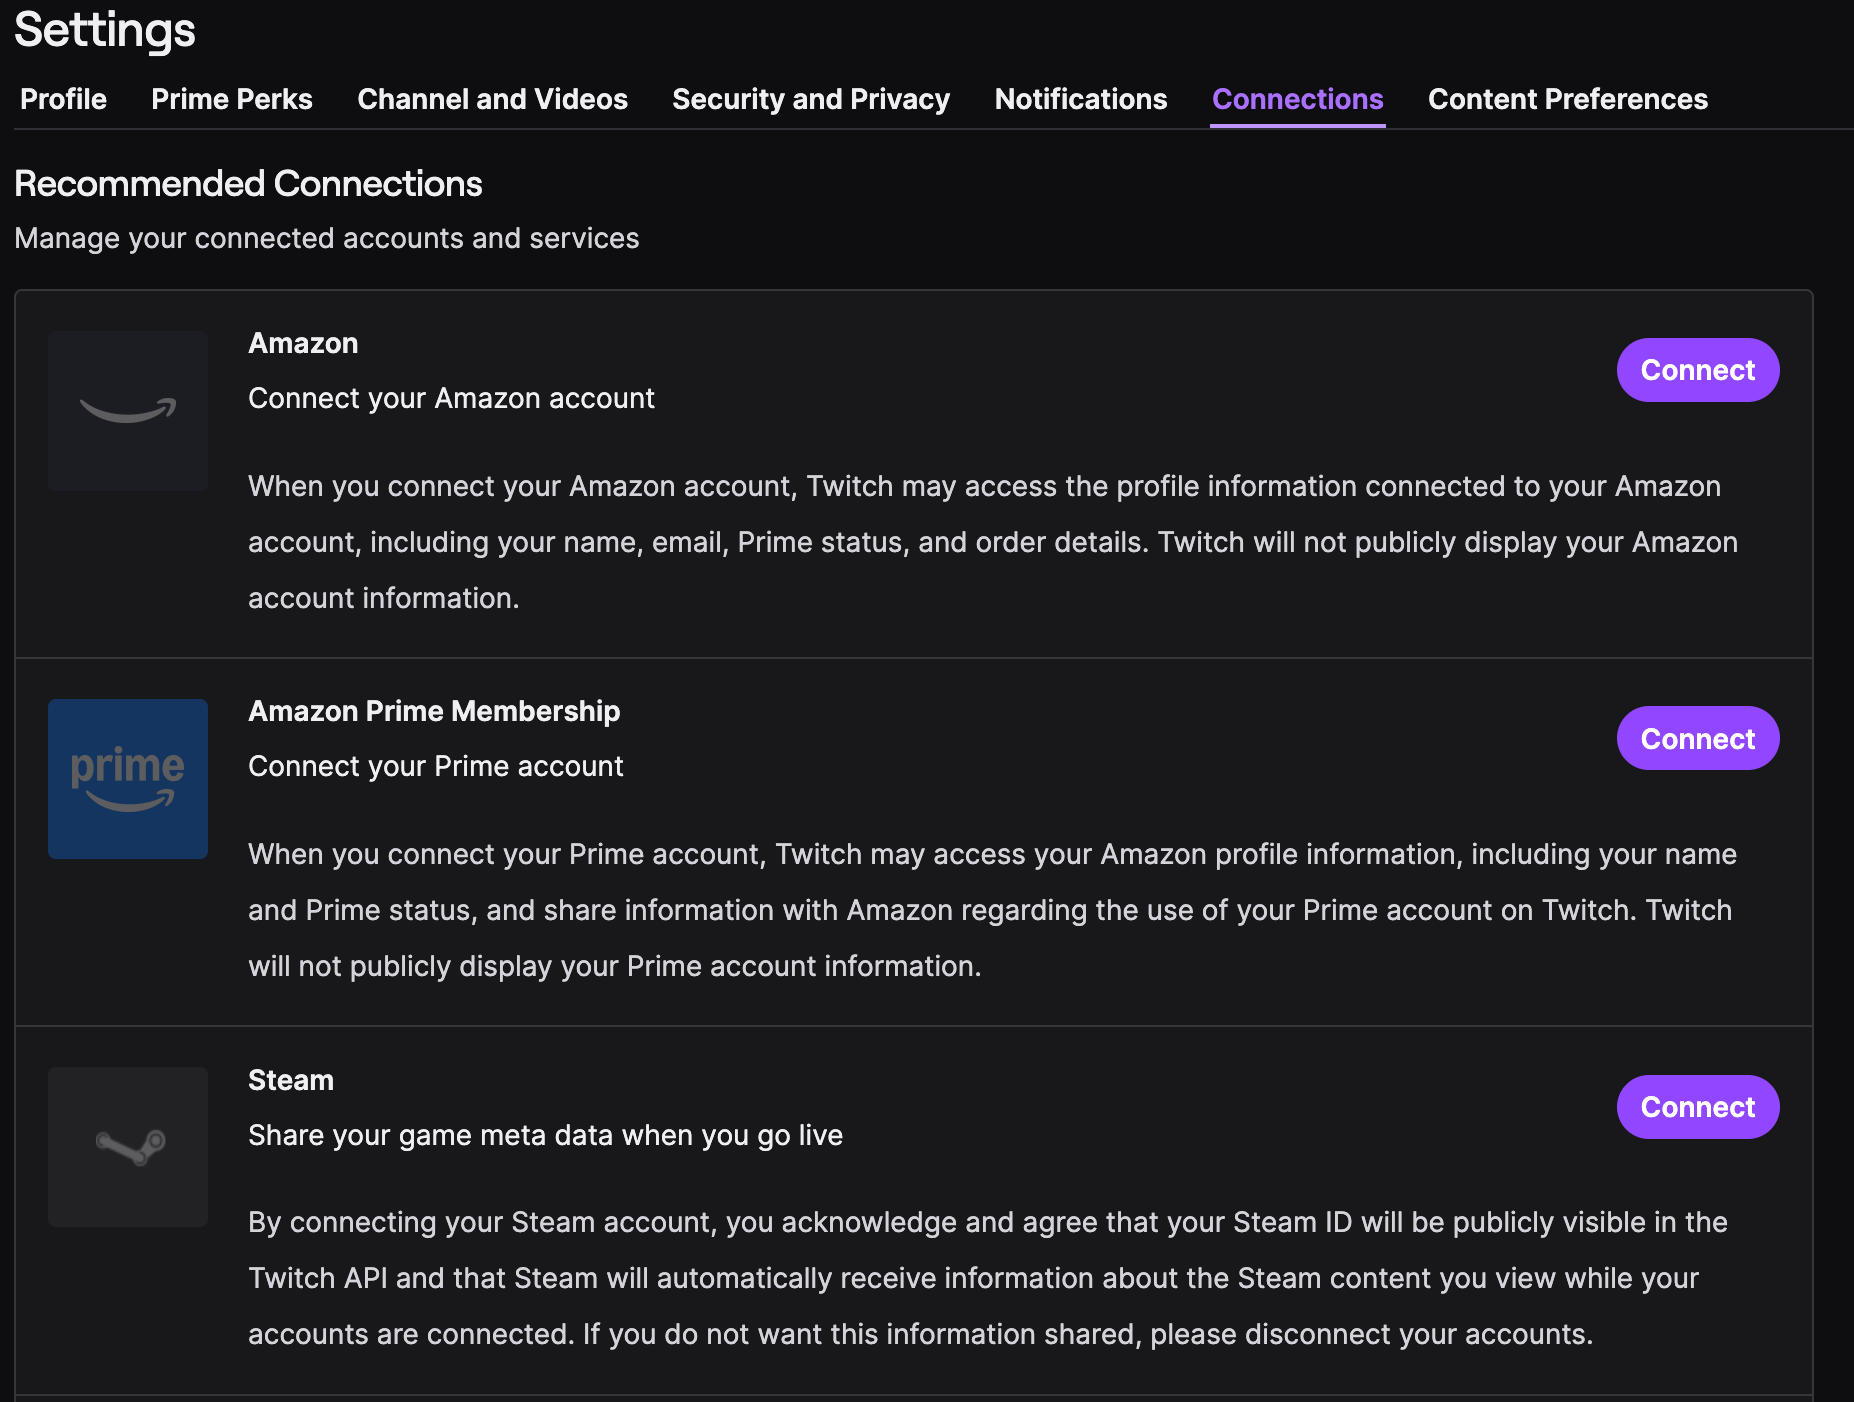The width and height of the screenshot is (1854, 1402).
Task: Connect the Amazon Prime Membership
Action: [x=1697, y=738]
